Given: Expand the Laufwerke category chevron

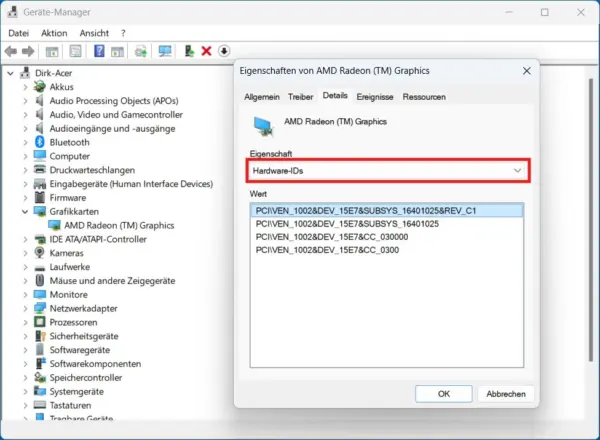Looking at the screenshot, I should (x=25, y=267).
